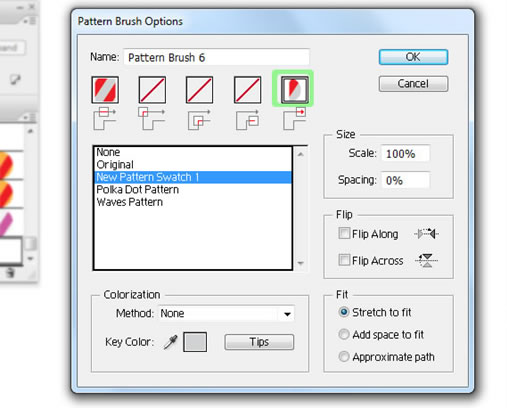This screenshot has height=408, width=507.
Task: Click the pattern list scroll-down arrow
Action: [x=300, y=263]
